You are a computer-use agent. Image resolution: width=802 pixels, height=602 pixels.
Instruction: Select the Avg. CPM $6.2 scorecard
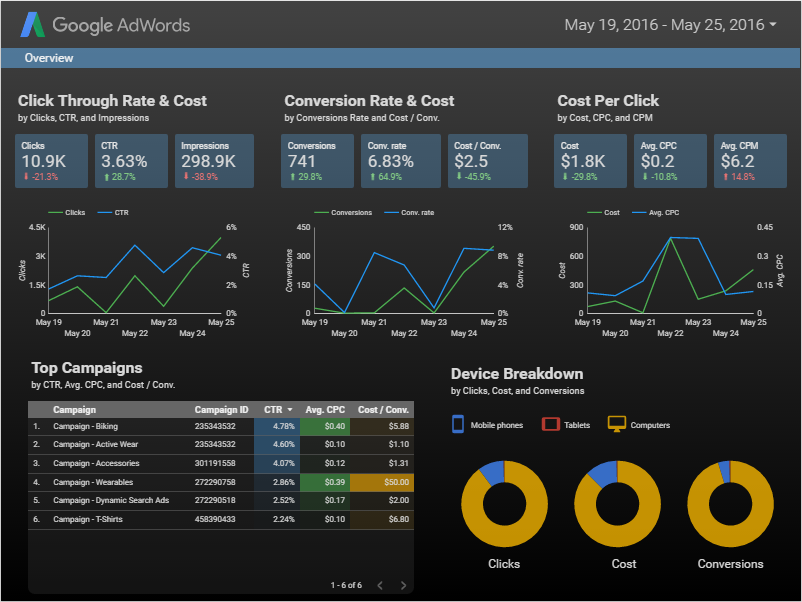coord(750,161)
